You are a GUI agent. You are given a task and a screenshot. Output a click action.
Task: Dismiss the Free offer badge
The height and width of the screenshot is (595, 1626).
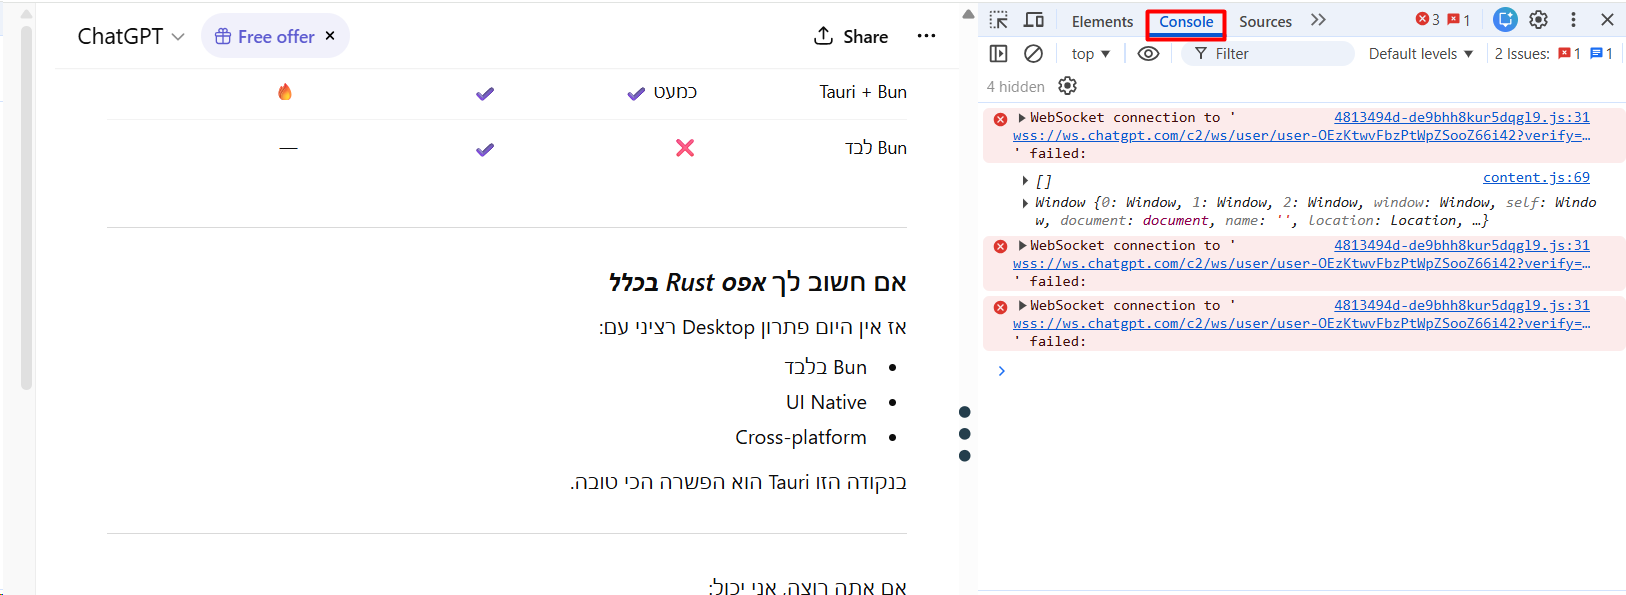click(x=330, y=36)
